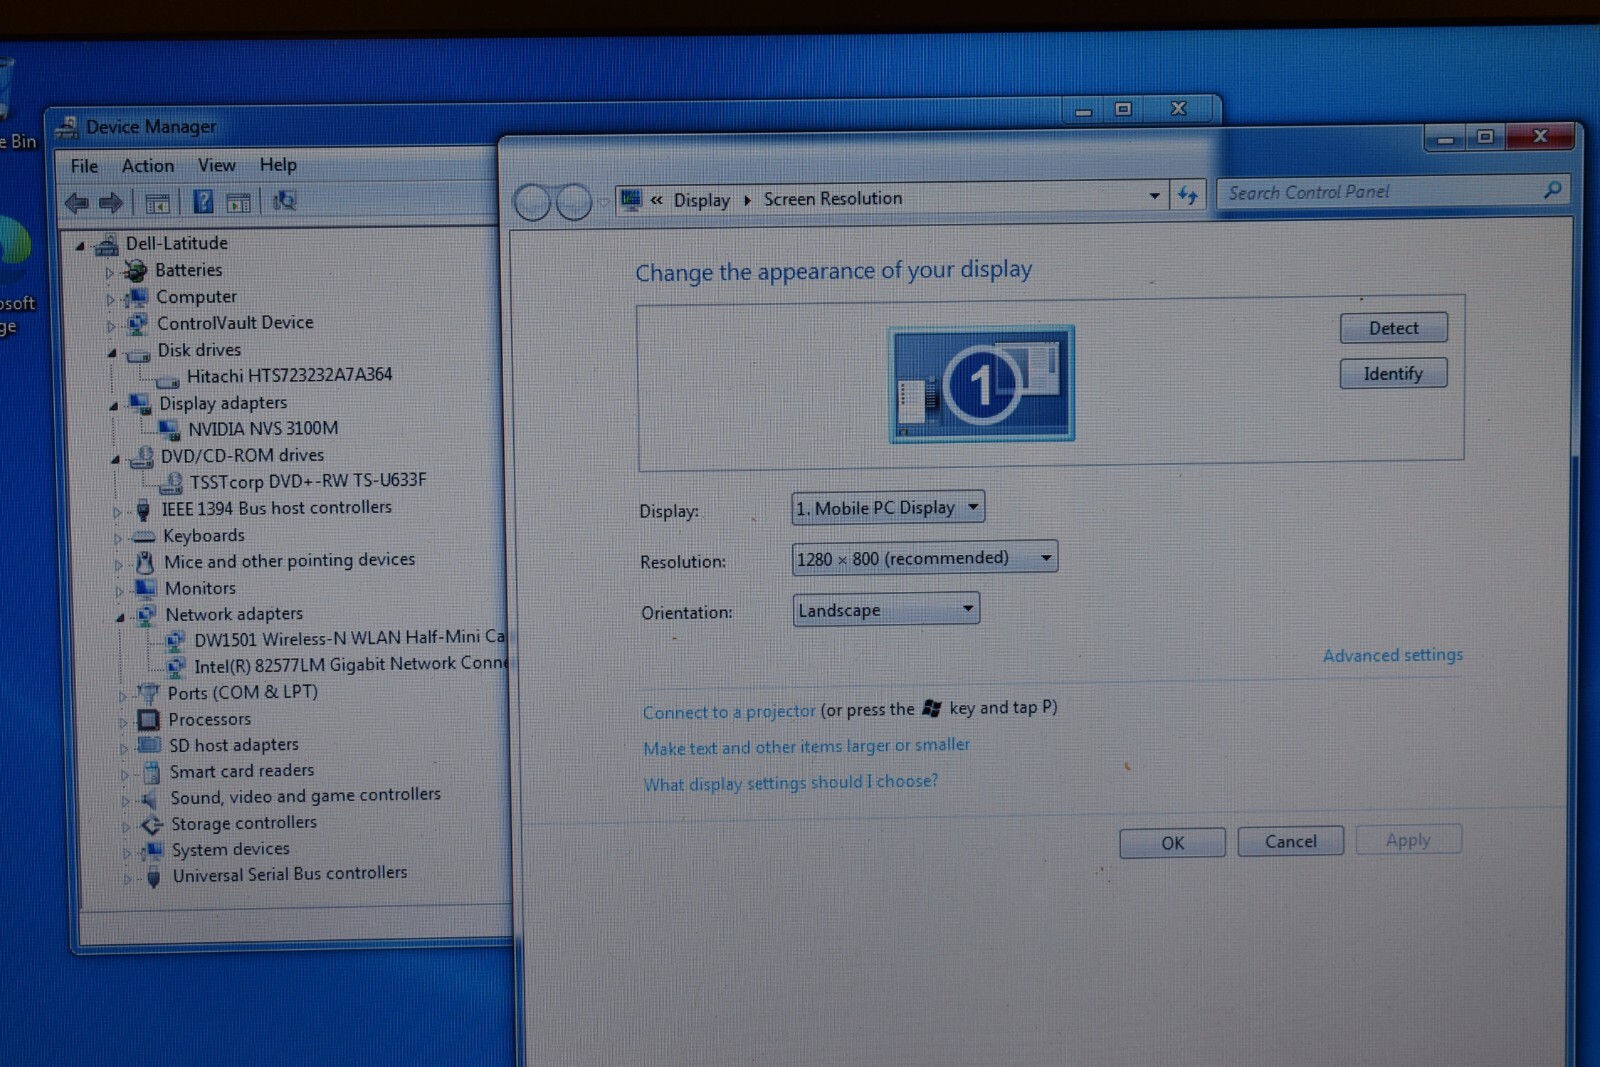The image size is (1600, 1067).
Task: Select the Storage controllers icon
Action: pos(151,825)
